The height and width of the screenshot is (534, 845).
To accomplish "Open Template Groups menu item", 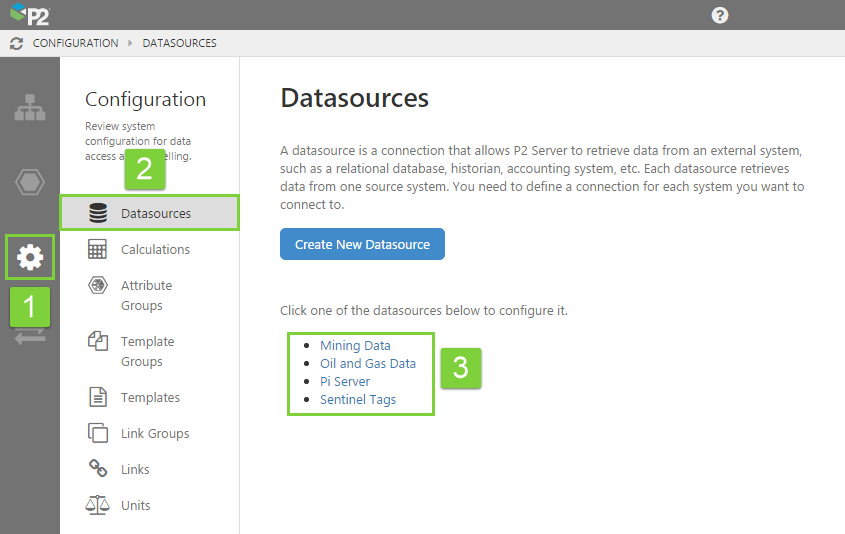I will pos(147,351).
